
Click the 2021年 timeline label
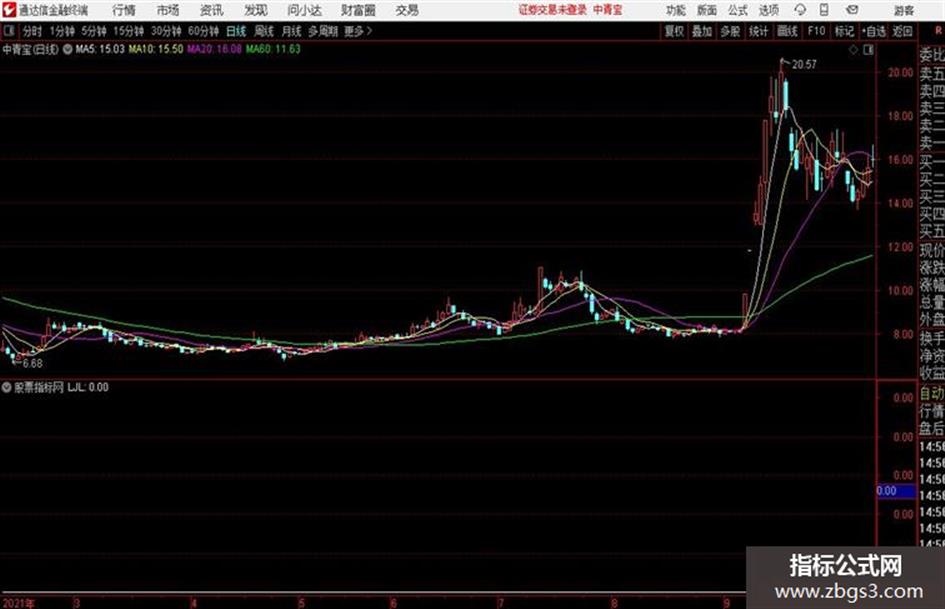tap(19, 603)
